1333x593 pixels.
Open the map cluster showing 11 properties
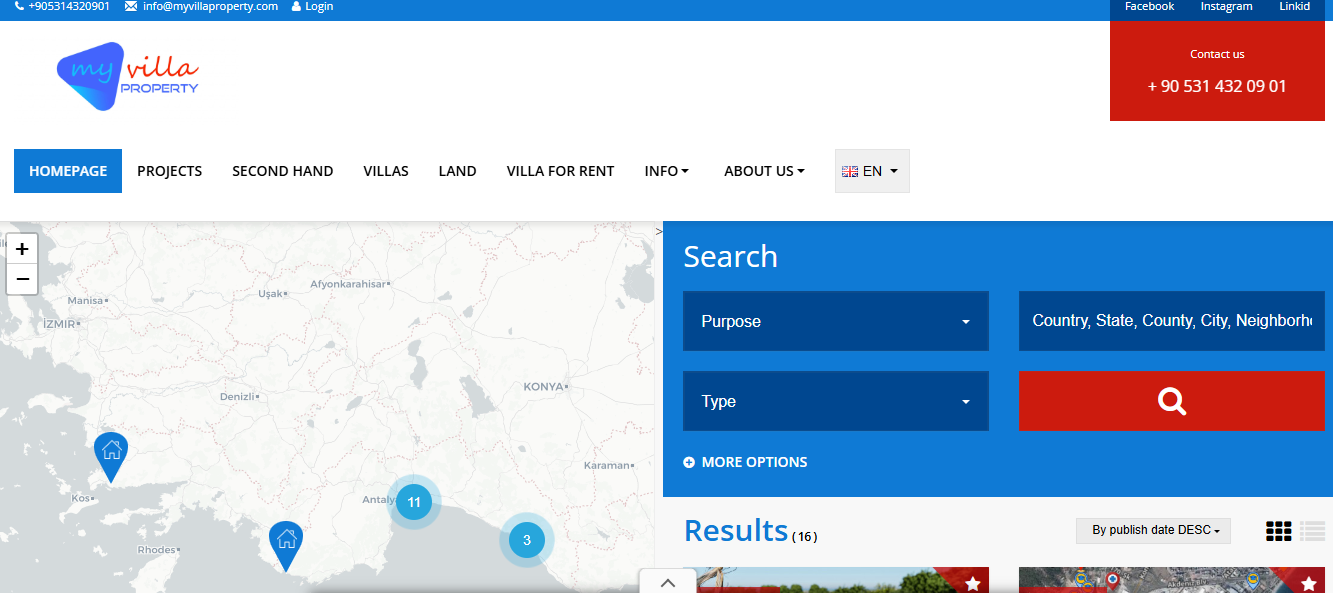tap(414, 502)
